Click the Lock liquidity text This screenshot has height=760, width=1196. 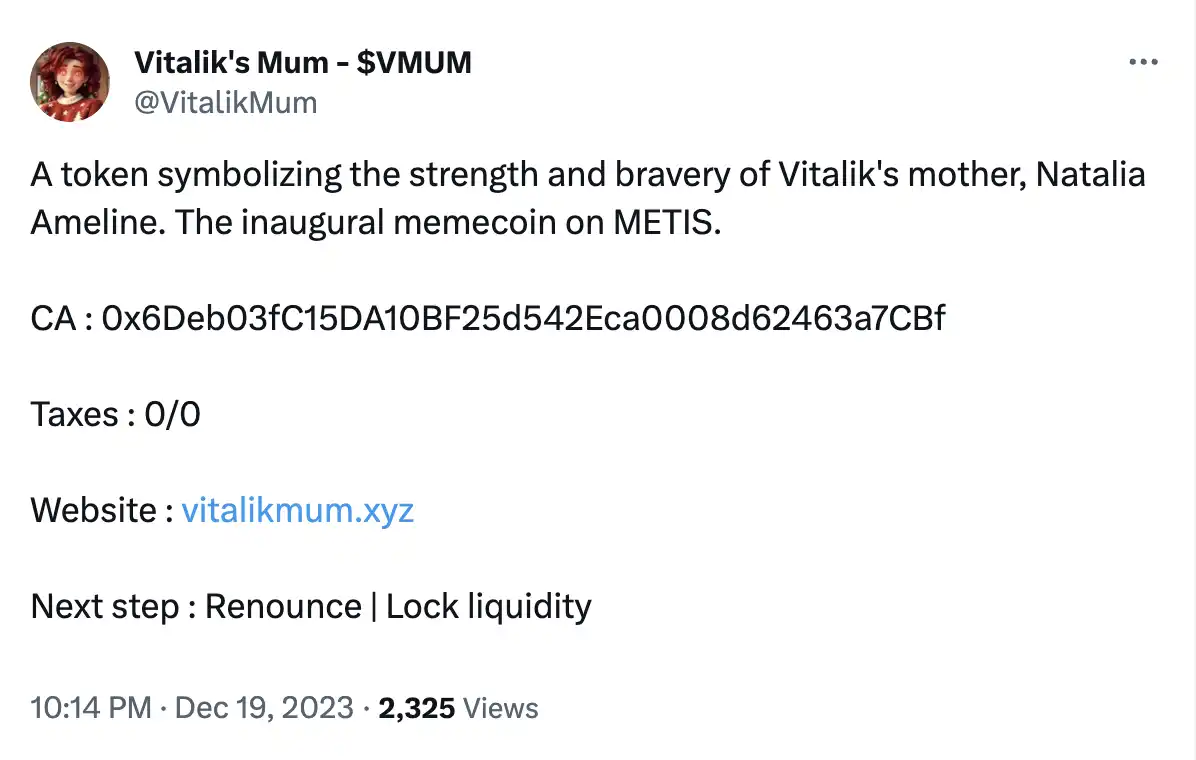coord(489,606)
